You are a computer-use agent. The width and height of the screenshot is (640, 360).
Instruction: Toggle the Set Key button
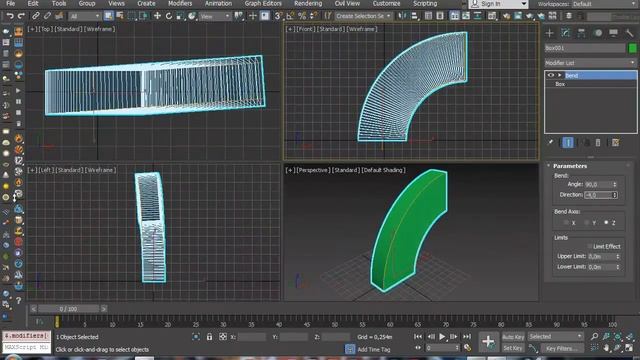[x=513, y=348]
